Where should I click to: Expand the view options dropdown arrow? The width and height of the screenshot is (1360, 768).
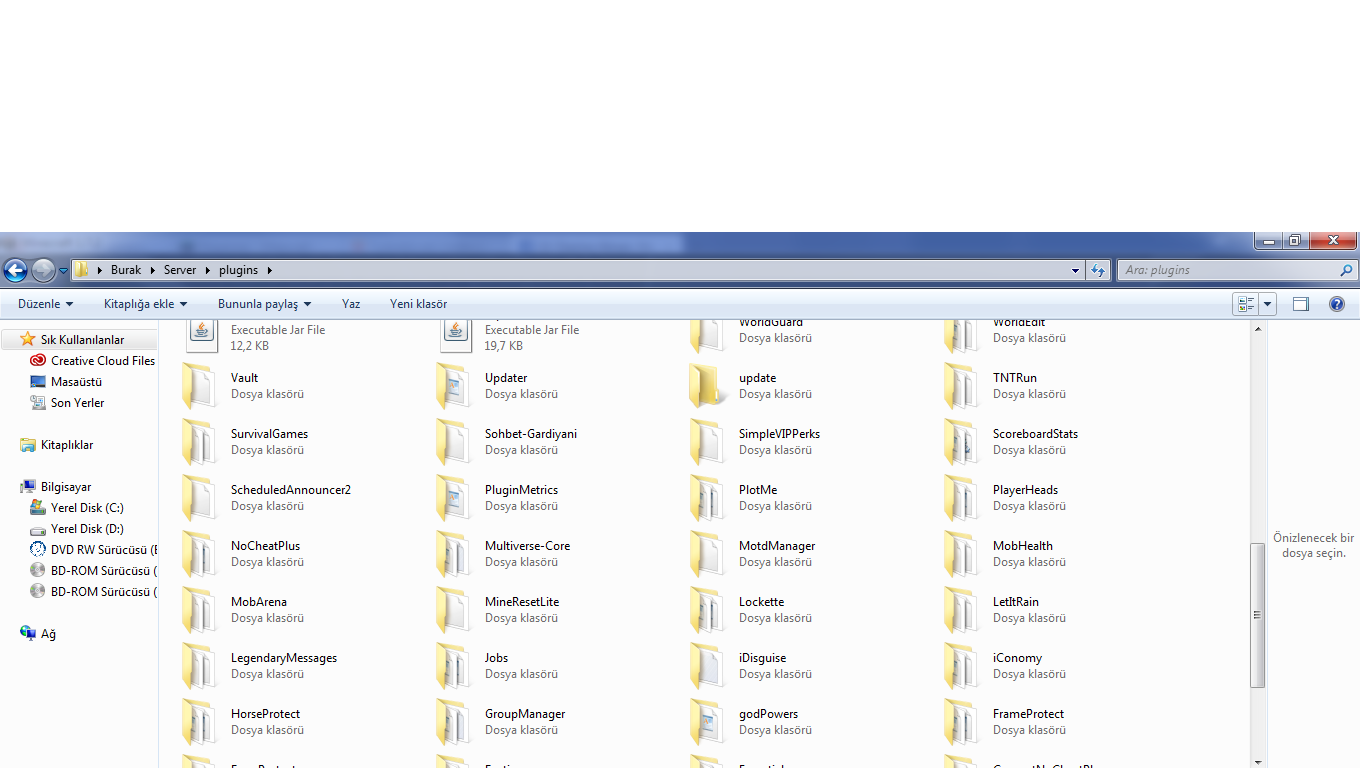tap(1268, 304)
